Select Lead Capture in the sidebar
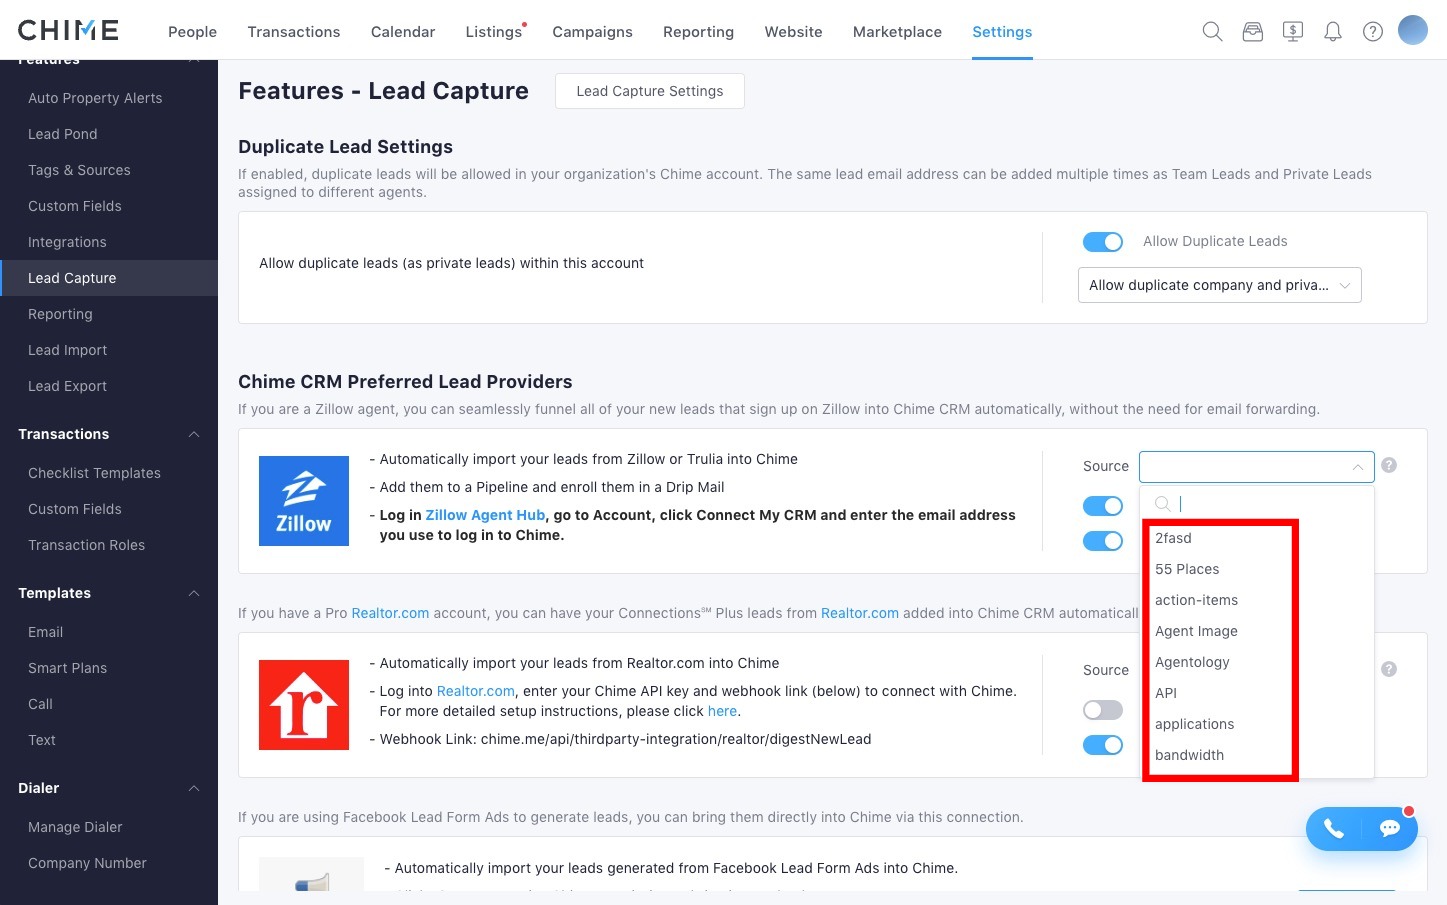 pyautogui.click(x=109, y=278)
